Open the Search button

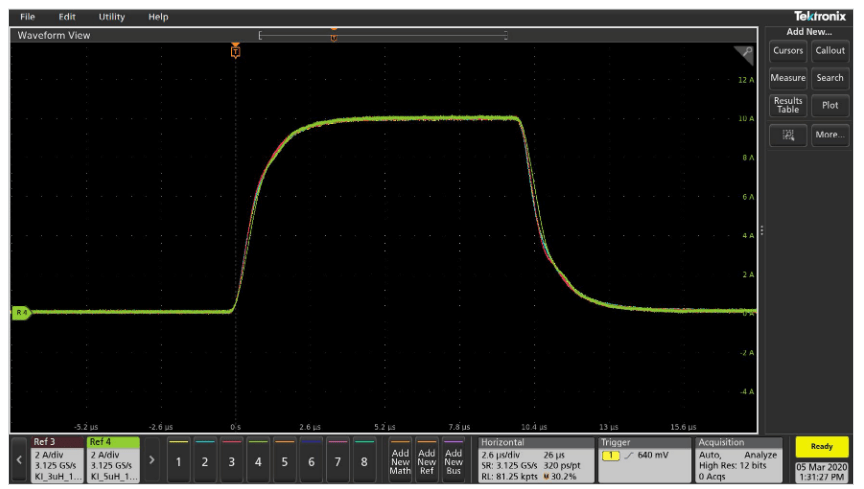coord(830,78)
